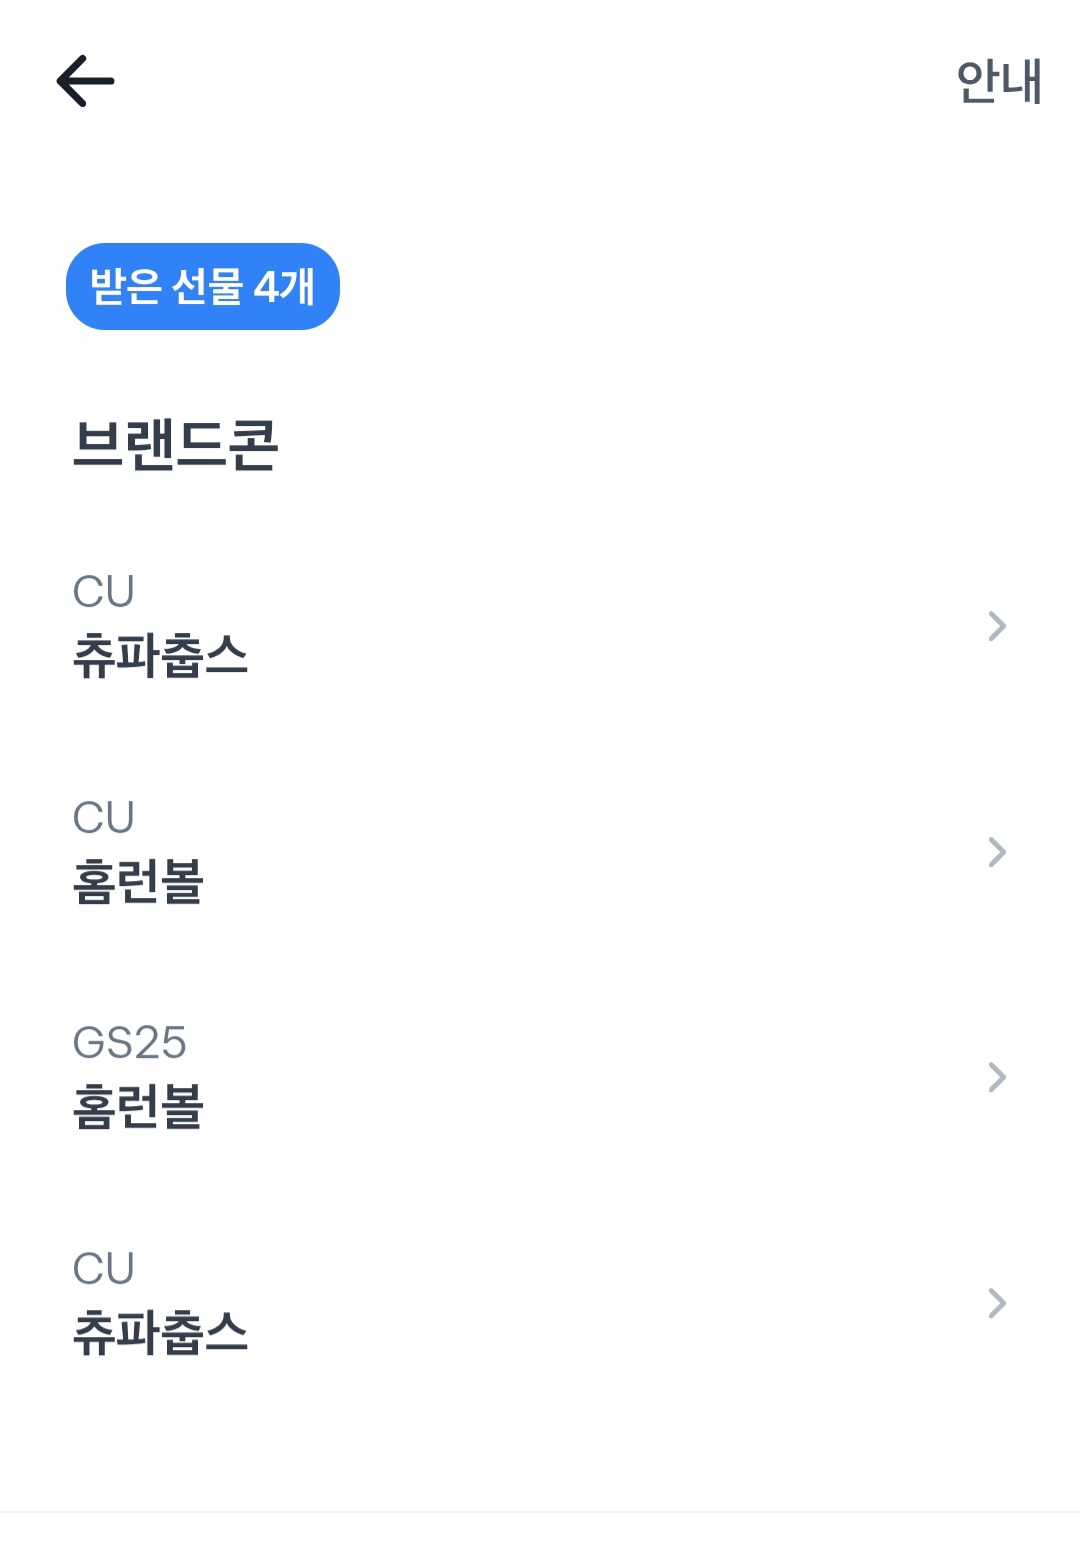The width and height of the screenshot is (1080, 1557).
Task: Tap the back arrow icon
Action: pos(85,81)
